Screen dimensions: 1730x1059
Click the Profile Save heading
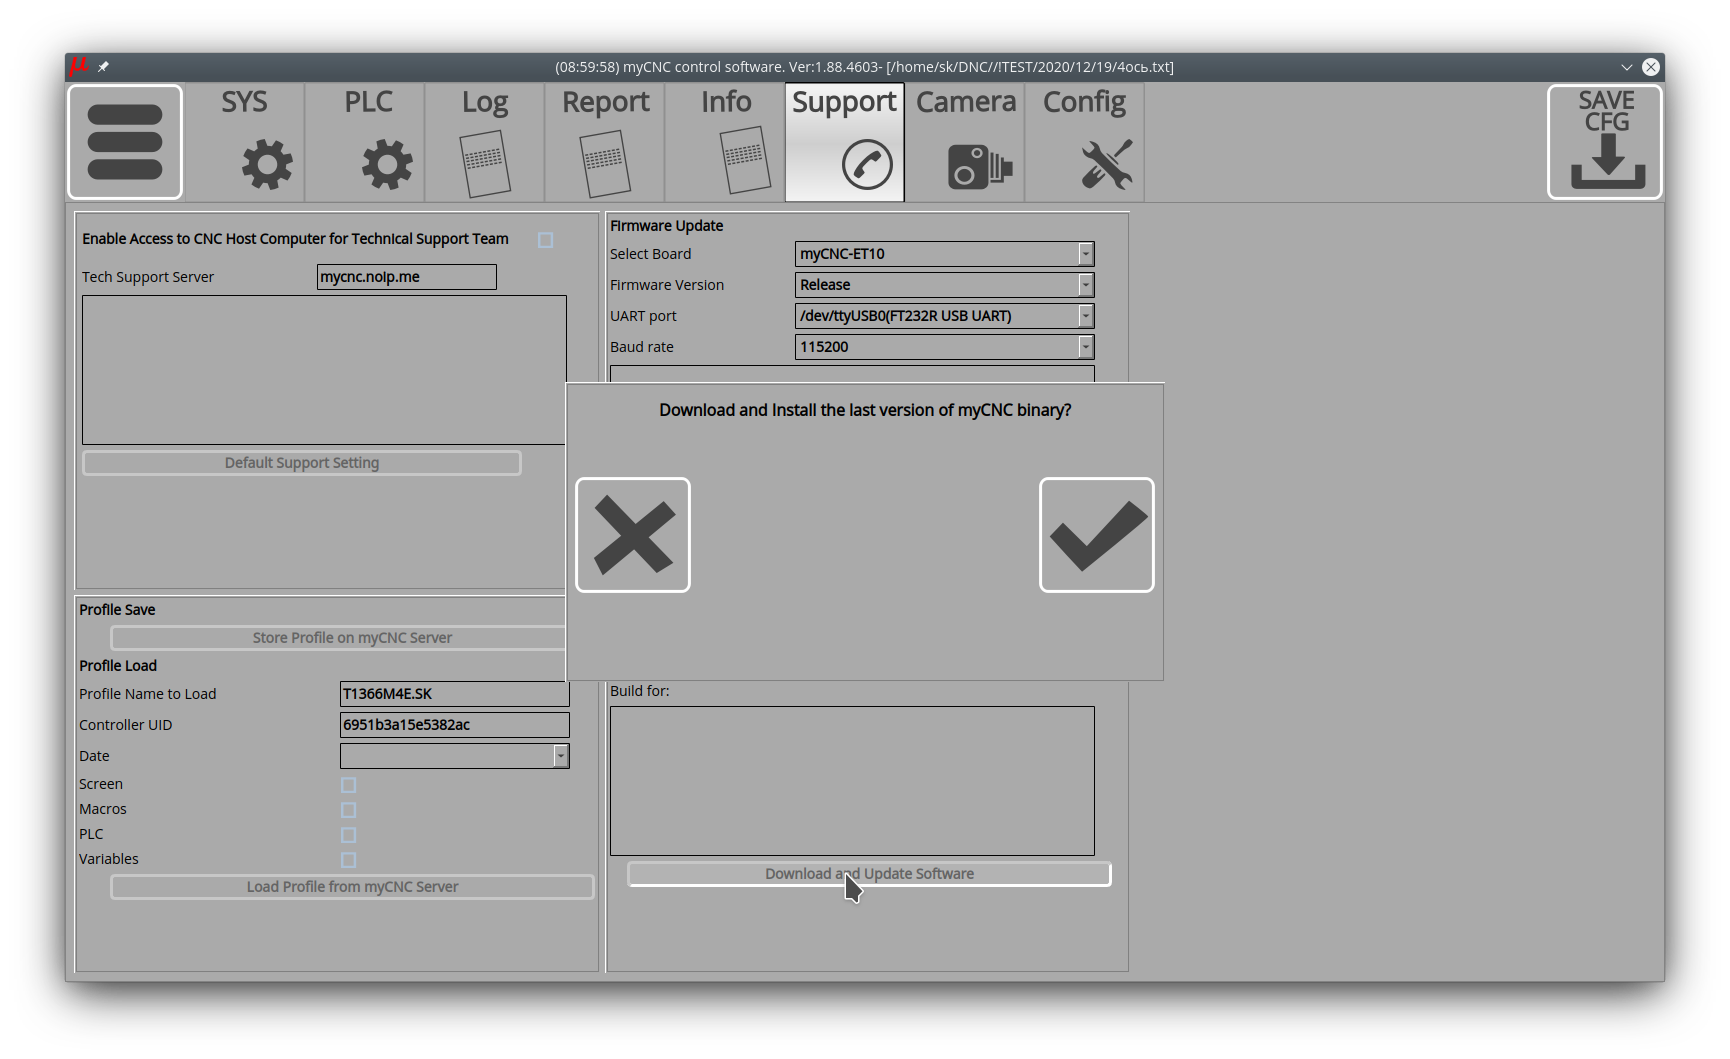(117, 610)
